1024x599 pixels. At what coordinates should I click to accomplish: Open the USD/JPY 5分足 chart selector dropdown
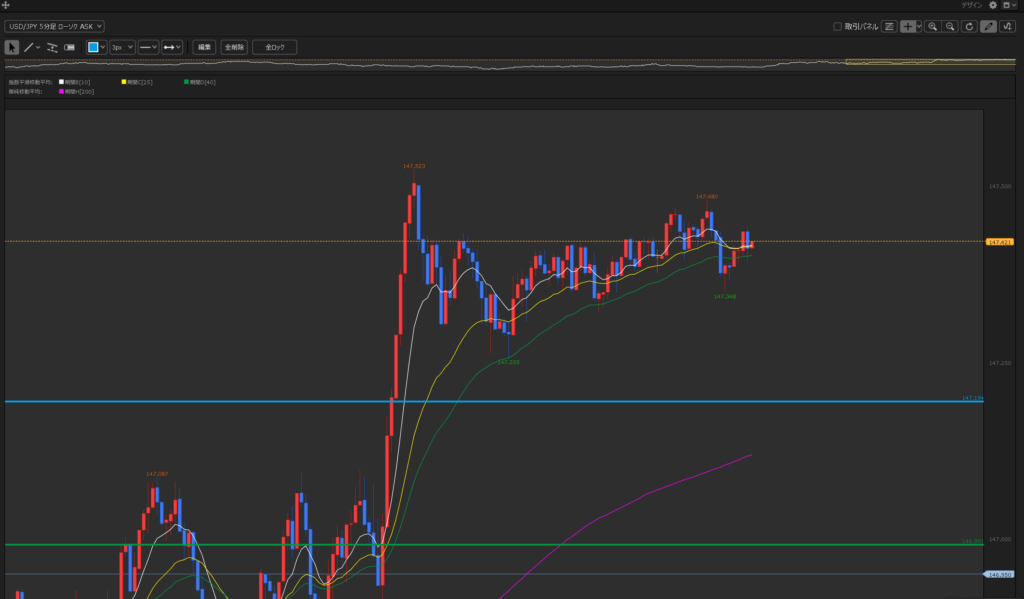tap(54, 26)
